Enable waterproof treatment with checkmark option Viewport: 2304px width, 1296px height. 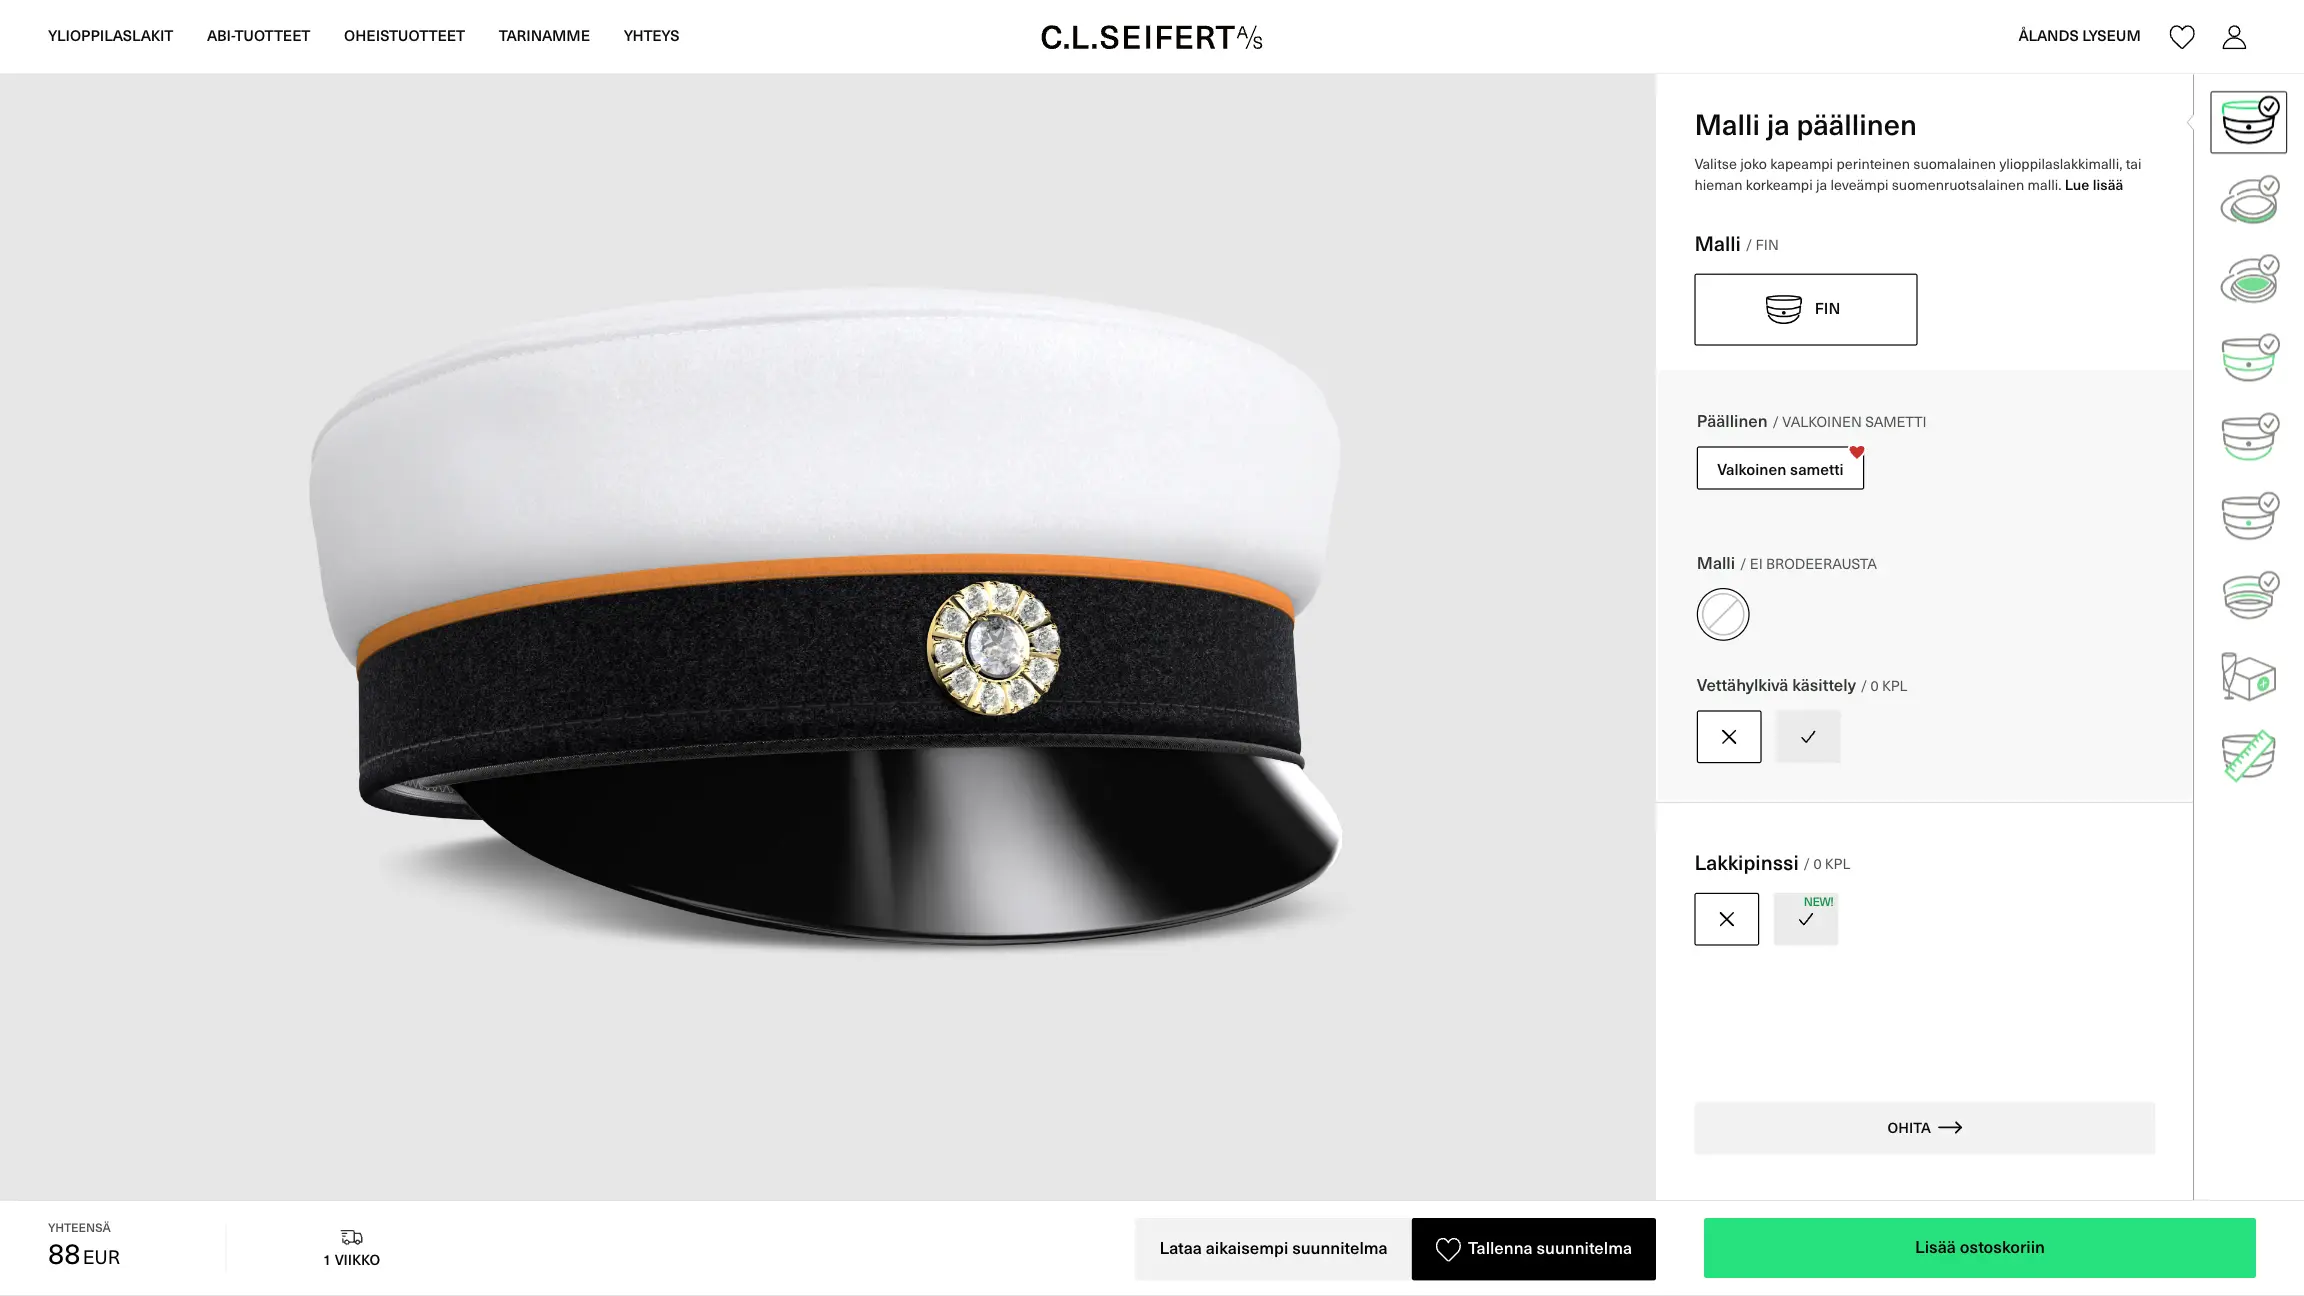tap(1808, 737)
